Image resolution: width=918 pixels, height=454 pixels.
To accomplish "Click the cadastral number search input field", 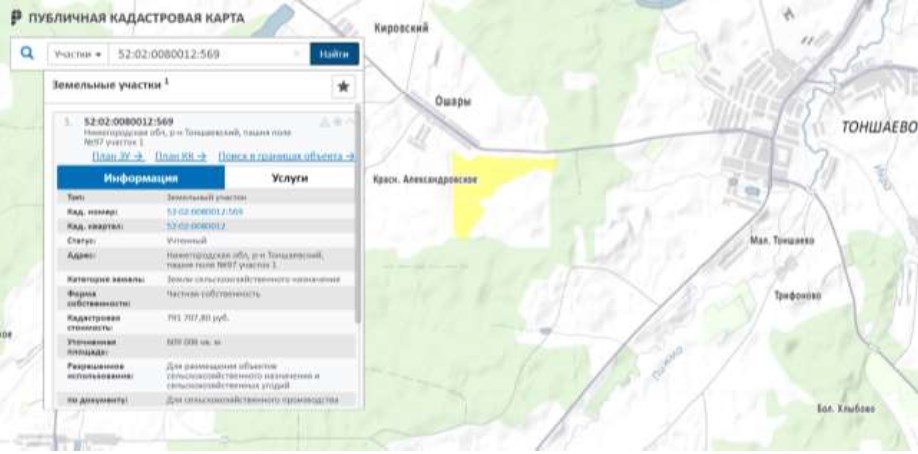I will (x=200, y=54).
